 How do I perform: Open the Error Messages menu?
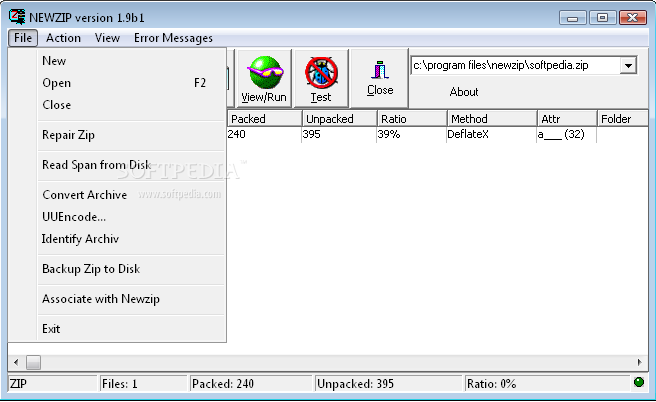(173, 38)
